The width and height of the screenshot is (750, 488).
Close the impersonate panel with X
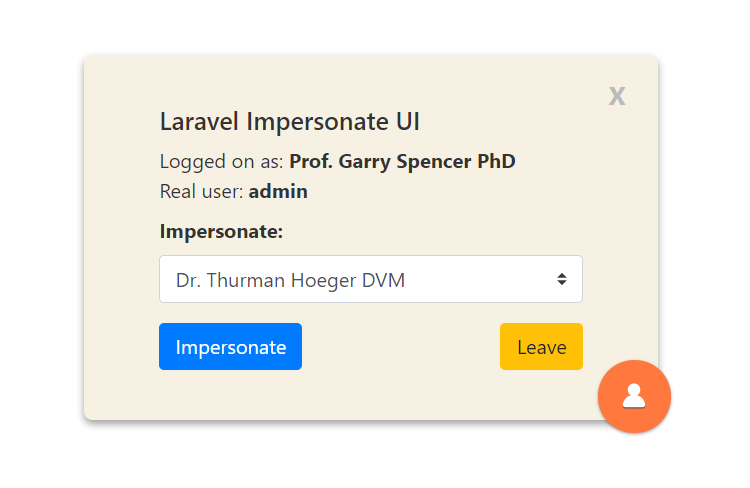(617, 96)
